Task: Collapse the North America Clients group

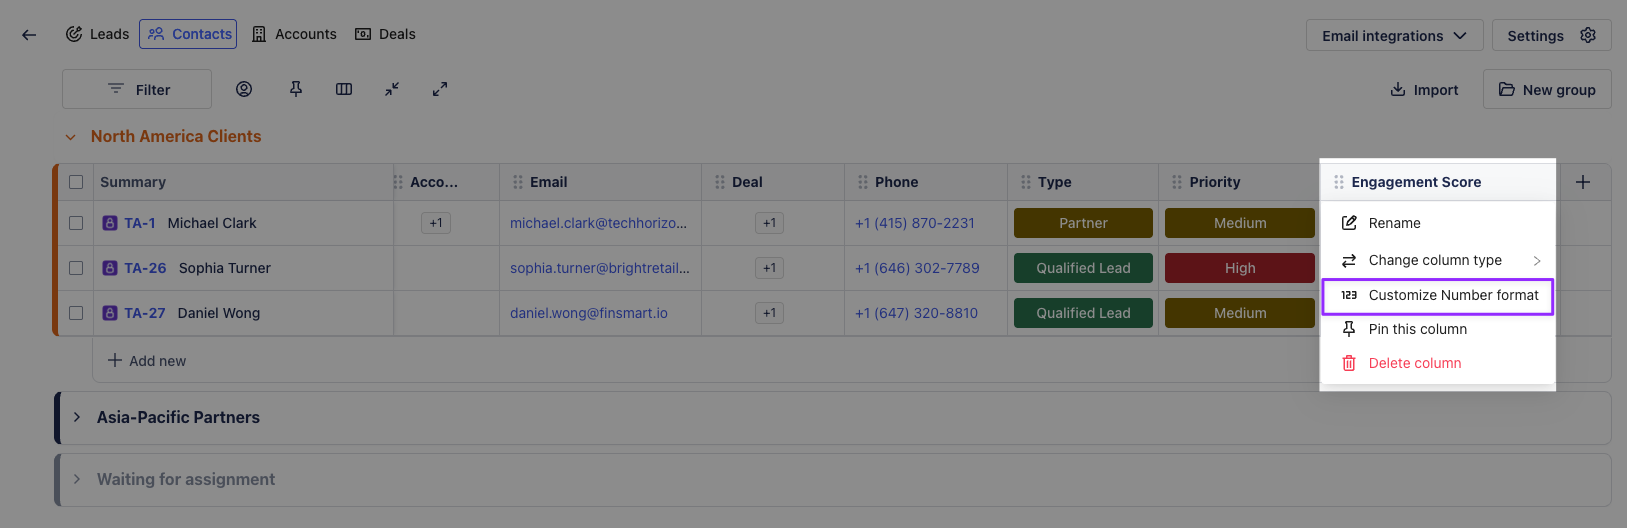Action: coord(71,137)
